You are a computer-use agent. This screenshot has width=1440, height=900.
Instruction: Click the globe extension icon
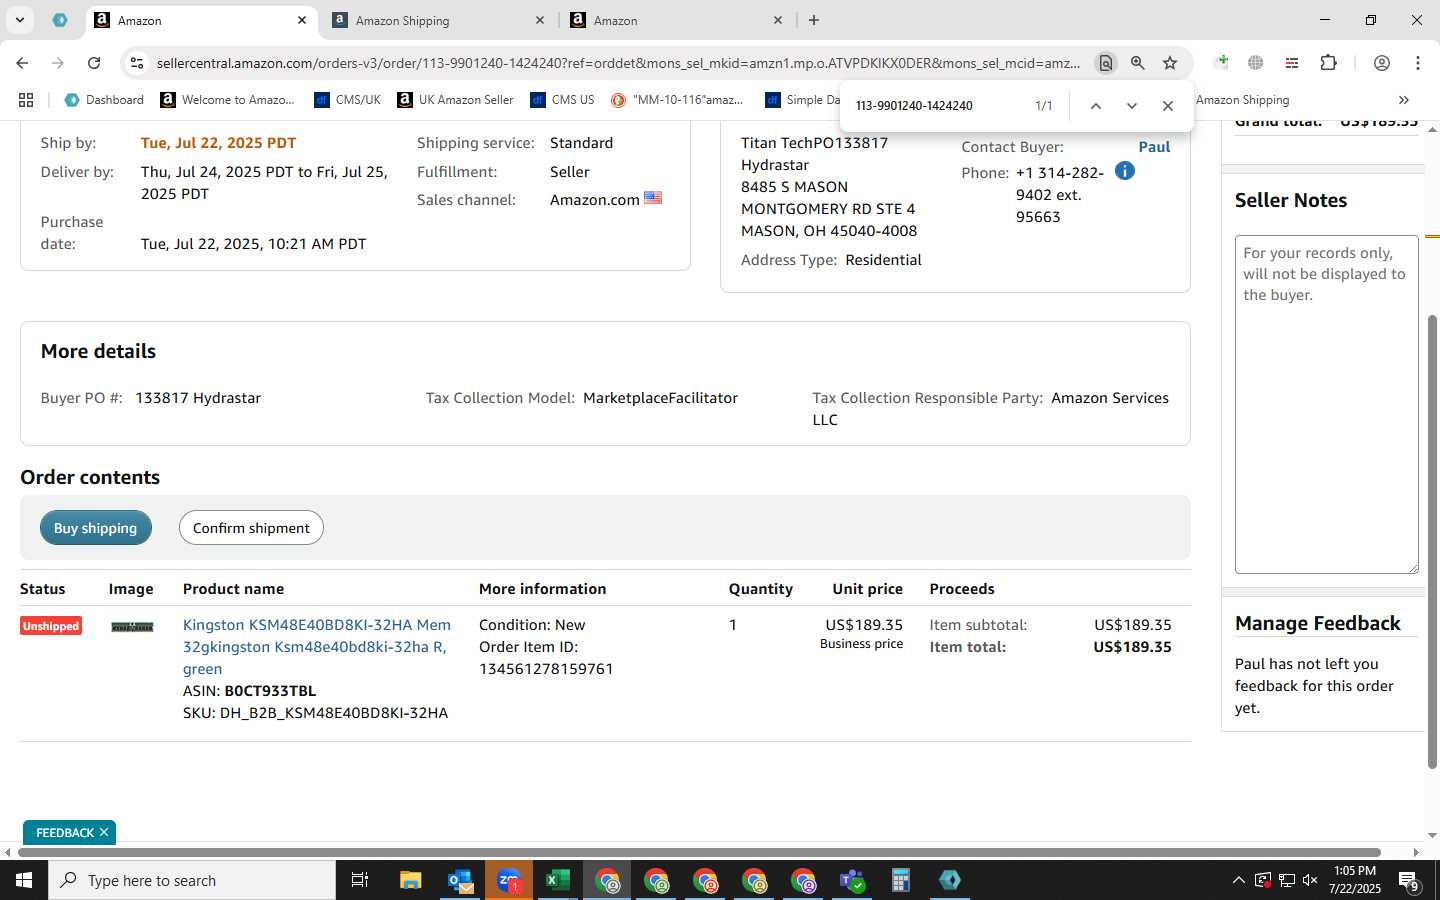point(1256,63)
